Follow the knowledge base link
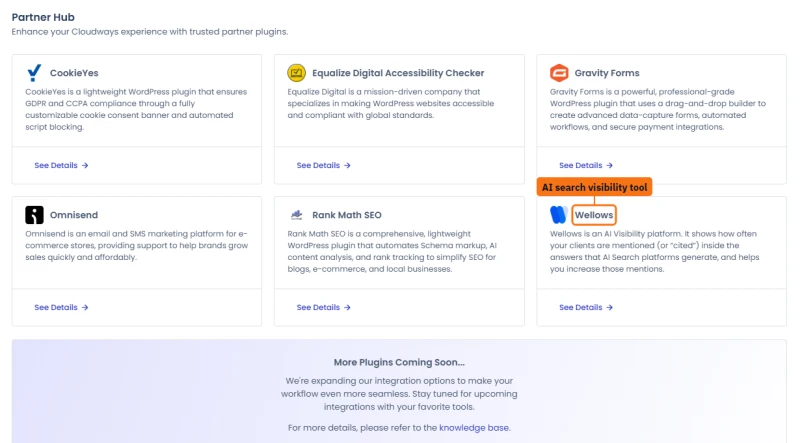This screenshot has width=800, height=443. point(473,428)
